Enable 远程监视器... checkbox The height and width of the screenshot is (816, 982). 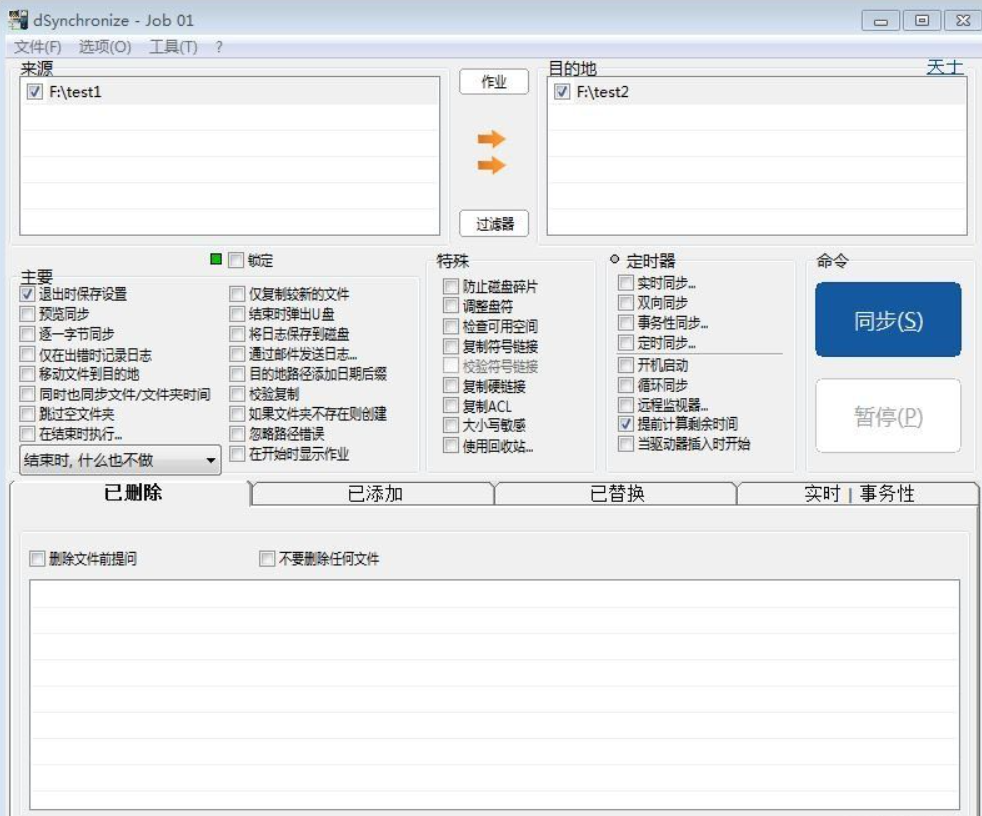(x=626, y=405)
